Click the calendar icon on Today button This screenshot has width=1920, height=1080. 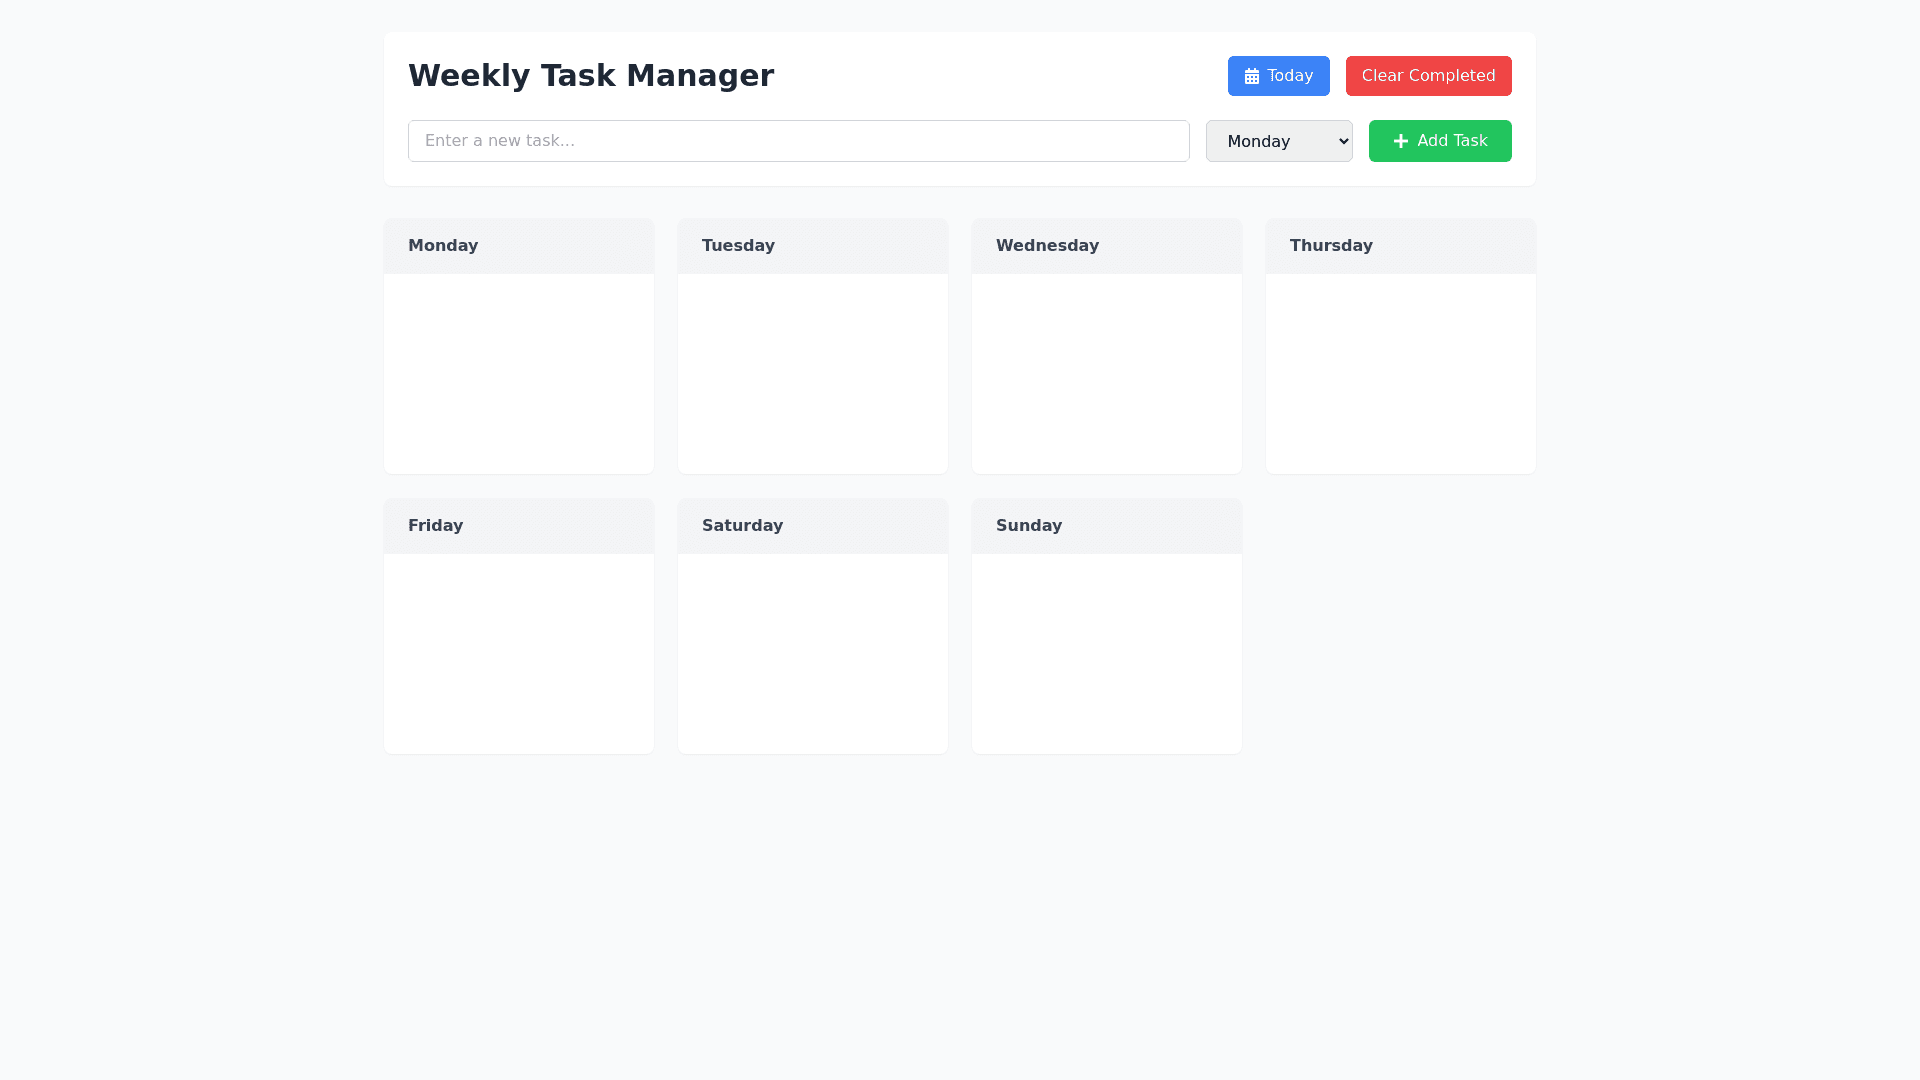point(1251,77)
